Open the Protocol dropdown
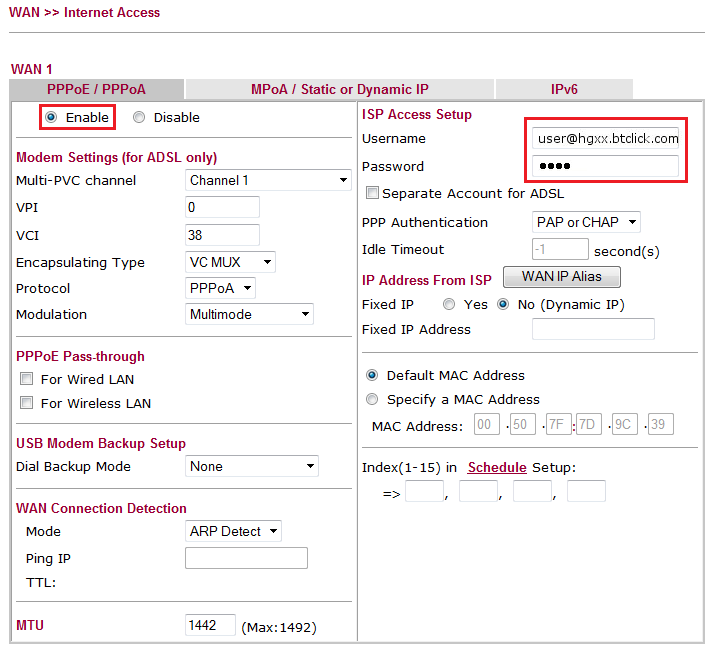The width and height of the screenshot is (717, 653). pyautogui.click(x=220, y=288)
